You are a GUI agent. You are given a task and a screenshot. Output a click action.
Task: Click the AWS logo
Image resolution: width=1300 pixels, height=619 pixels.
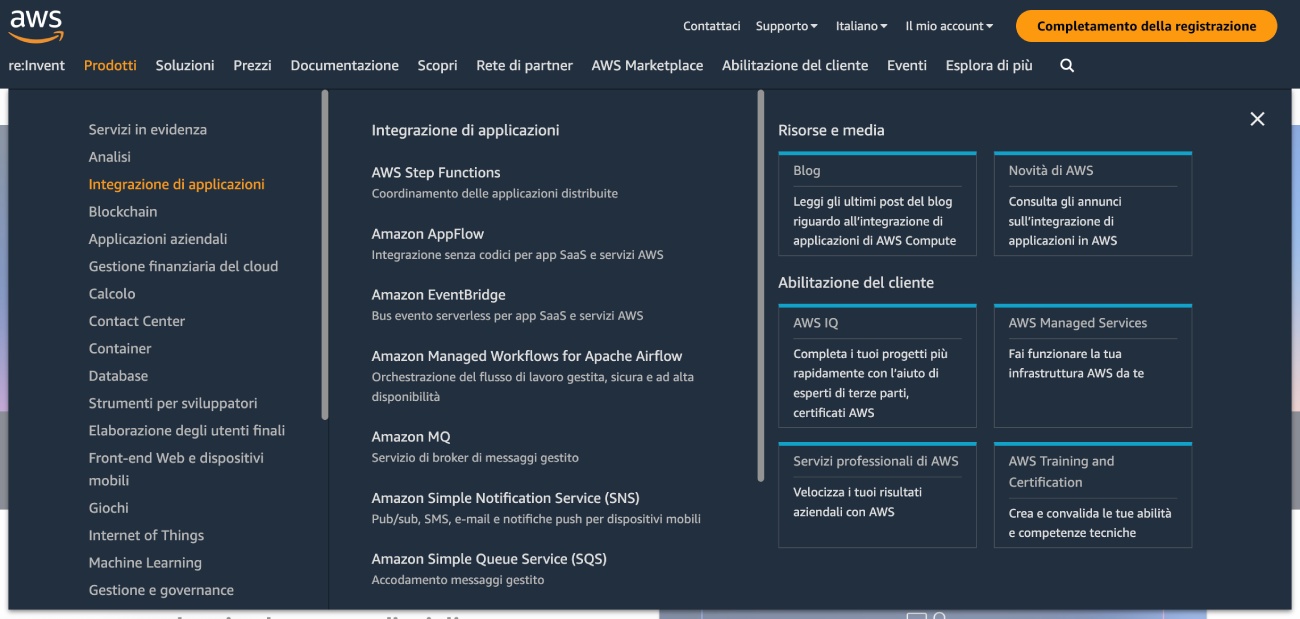click(37, 26)
